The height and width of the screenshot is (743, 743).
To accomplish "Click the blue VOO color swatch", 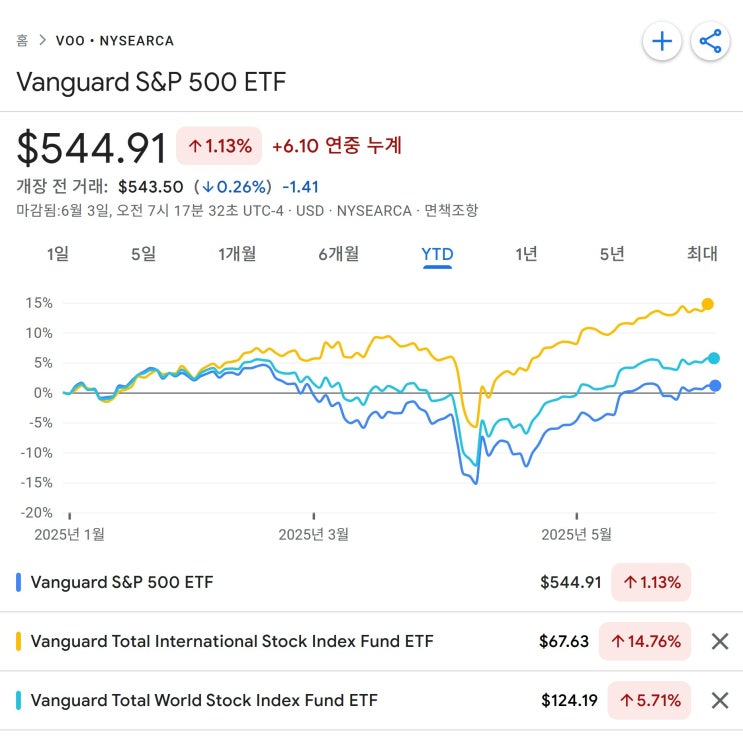I will pos(19,582).
